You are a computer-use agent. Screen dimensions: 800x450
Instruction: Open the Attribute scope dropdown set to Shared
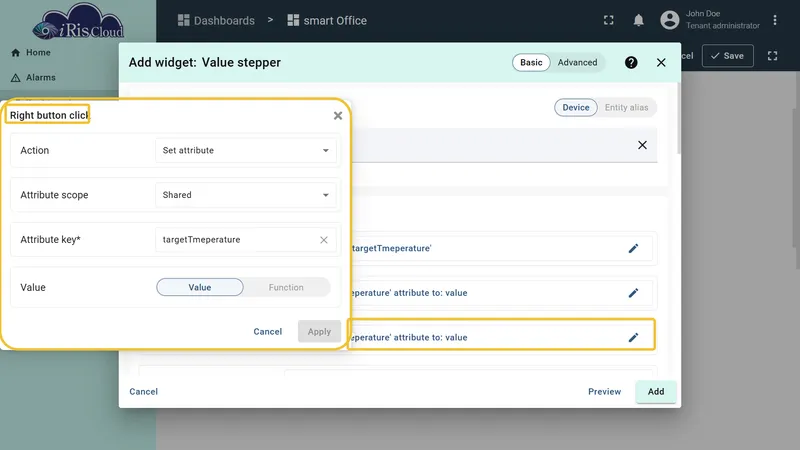245,195
